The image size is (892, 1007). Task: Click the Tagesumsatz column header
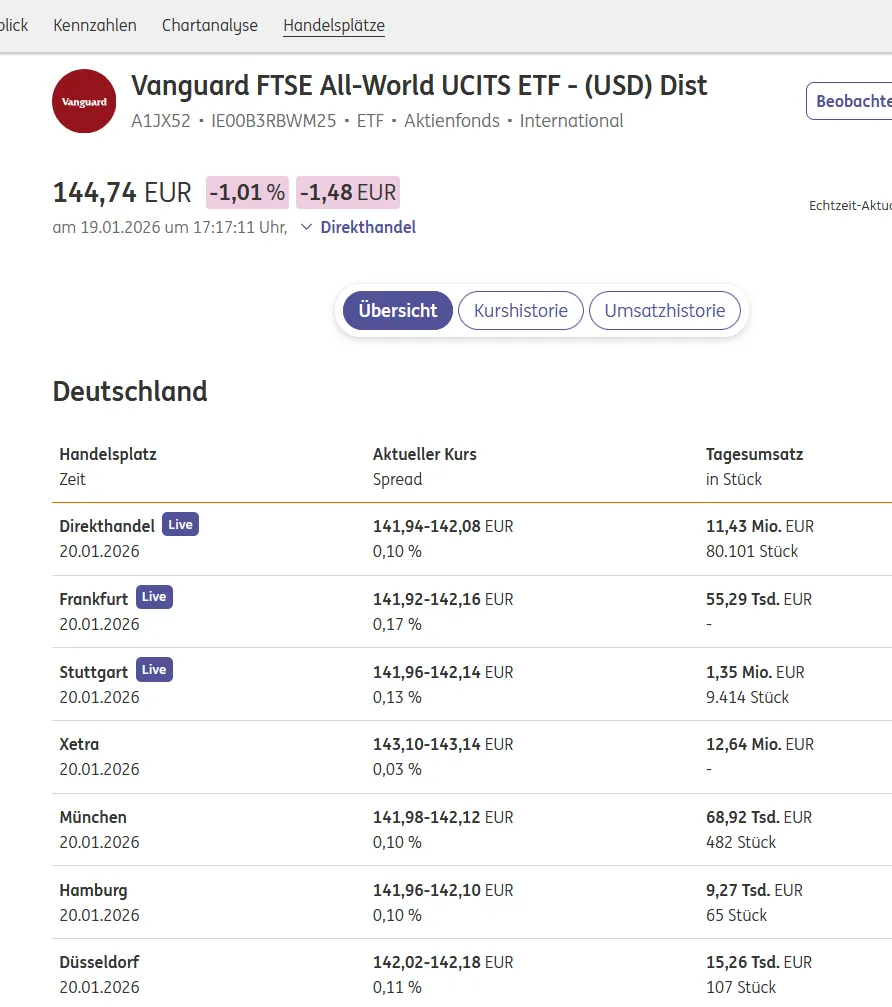754,454
